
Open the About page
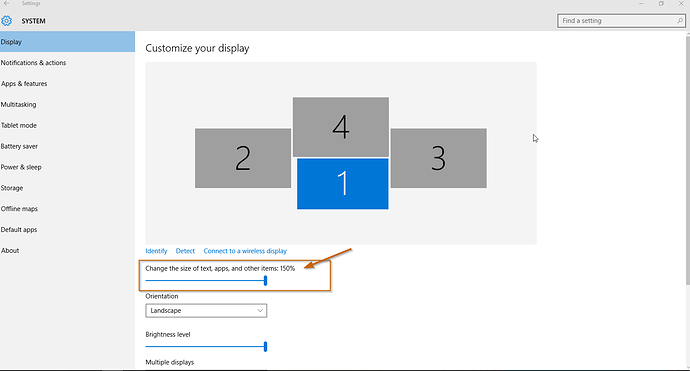67,250
